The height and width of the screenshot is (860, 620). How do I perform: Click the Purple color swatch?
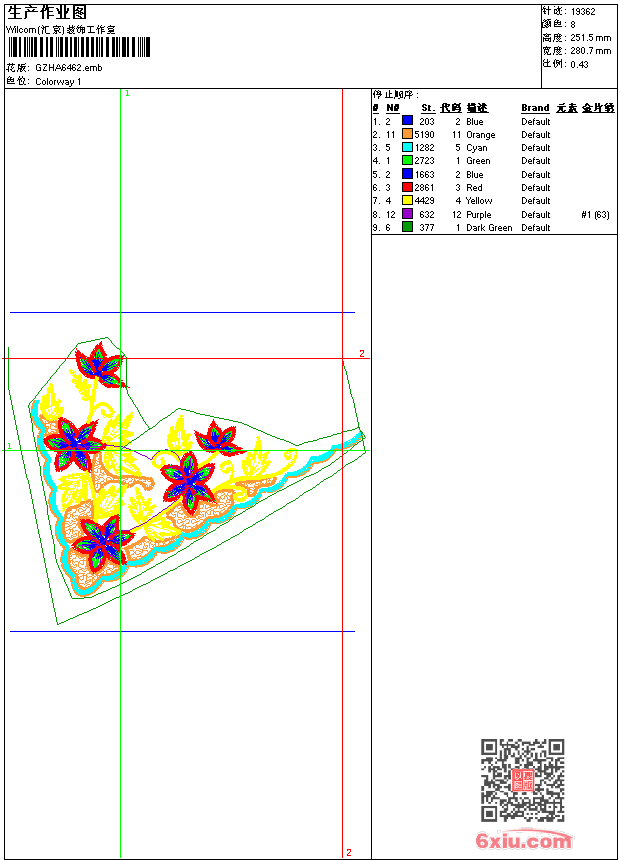408,214
